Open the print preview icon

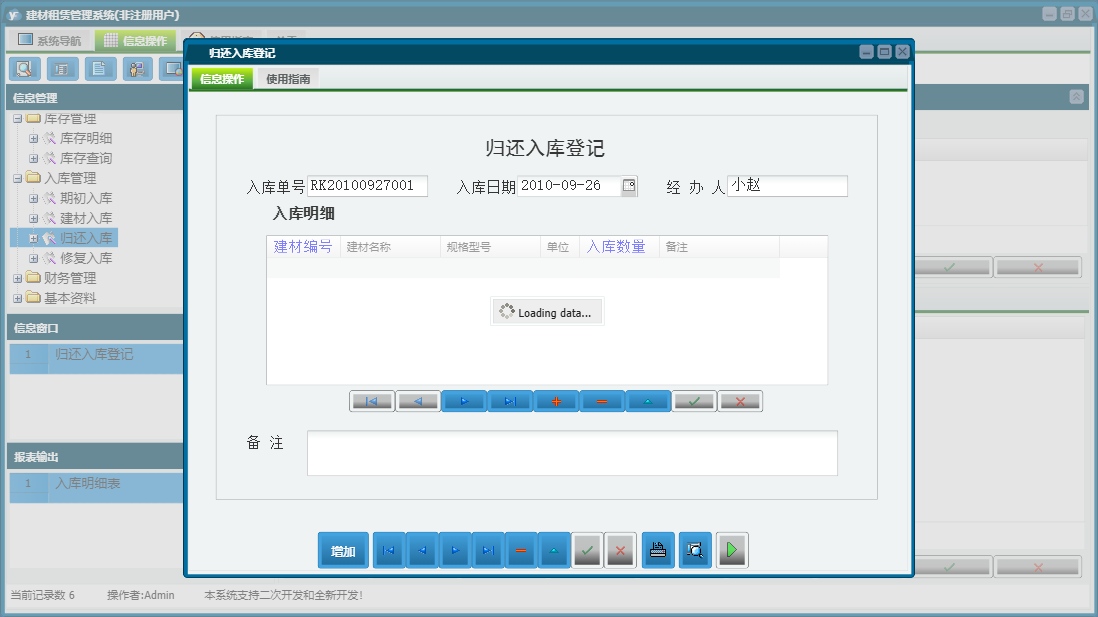(x=694, y=549)
